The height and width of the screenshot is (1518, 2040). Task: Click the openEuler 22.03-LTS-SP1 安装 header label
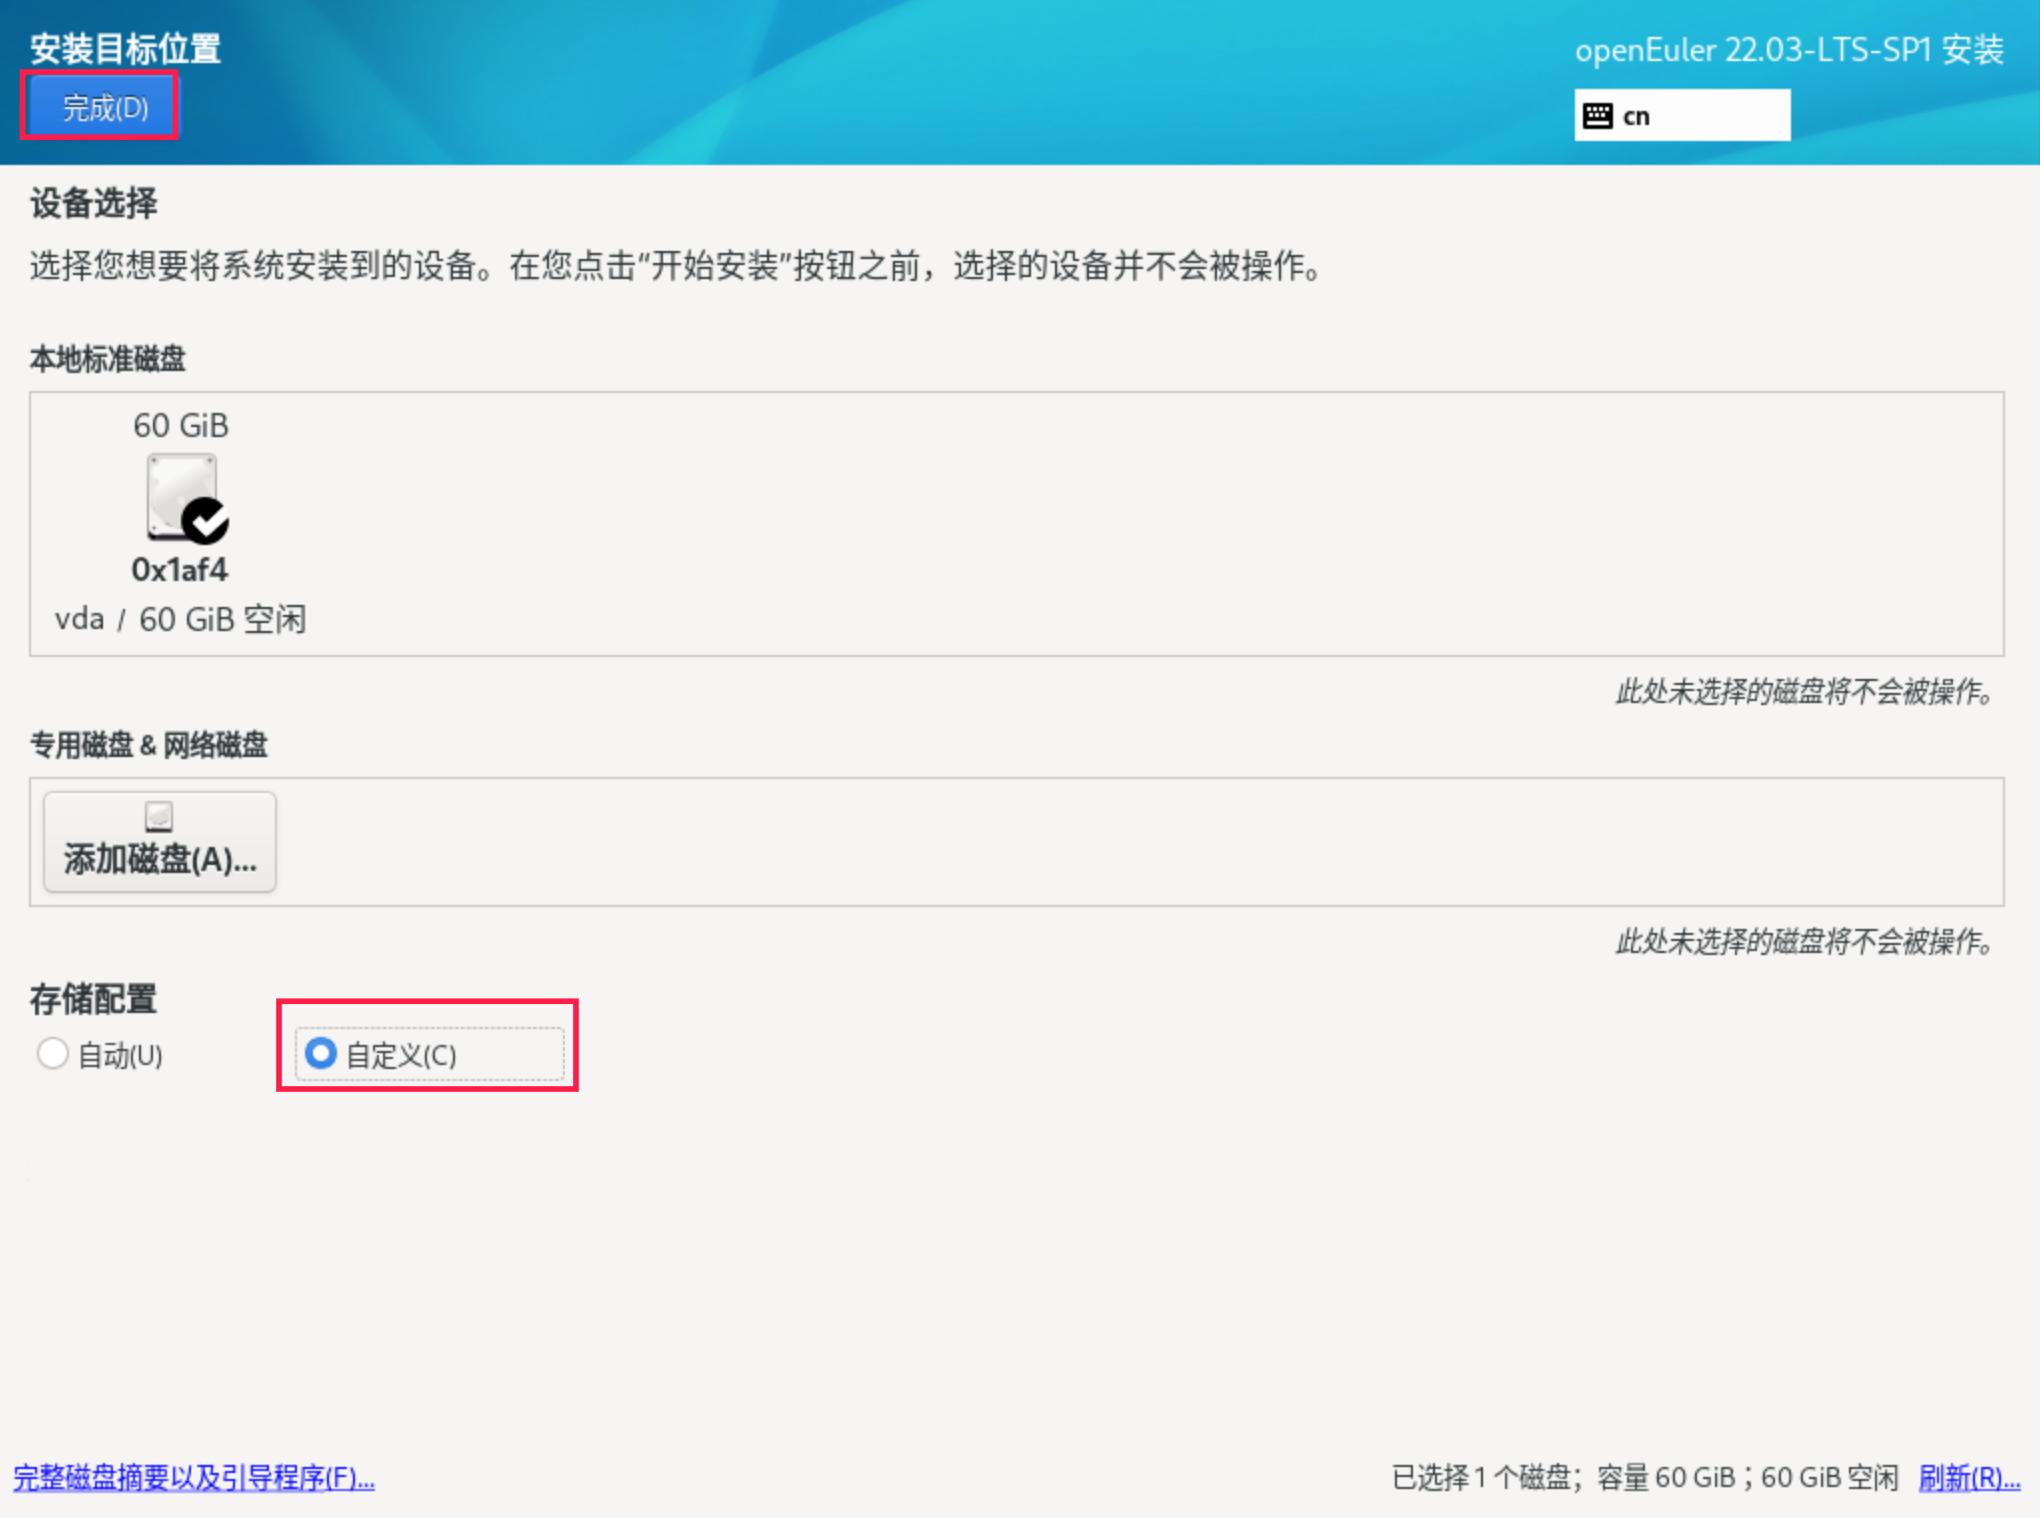coord(1788,50)
